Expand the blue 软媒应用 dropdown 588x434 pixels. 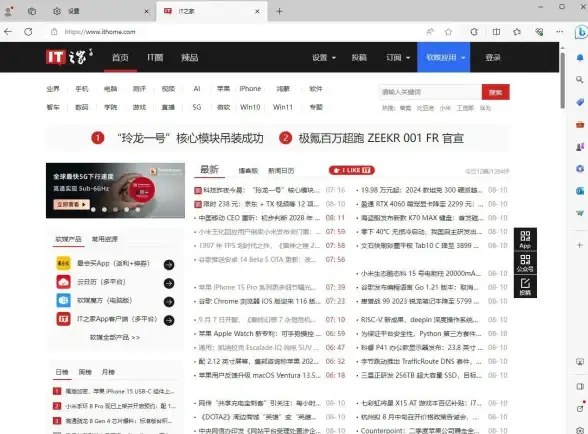pyautogui.click(x=444, y=57)
